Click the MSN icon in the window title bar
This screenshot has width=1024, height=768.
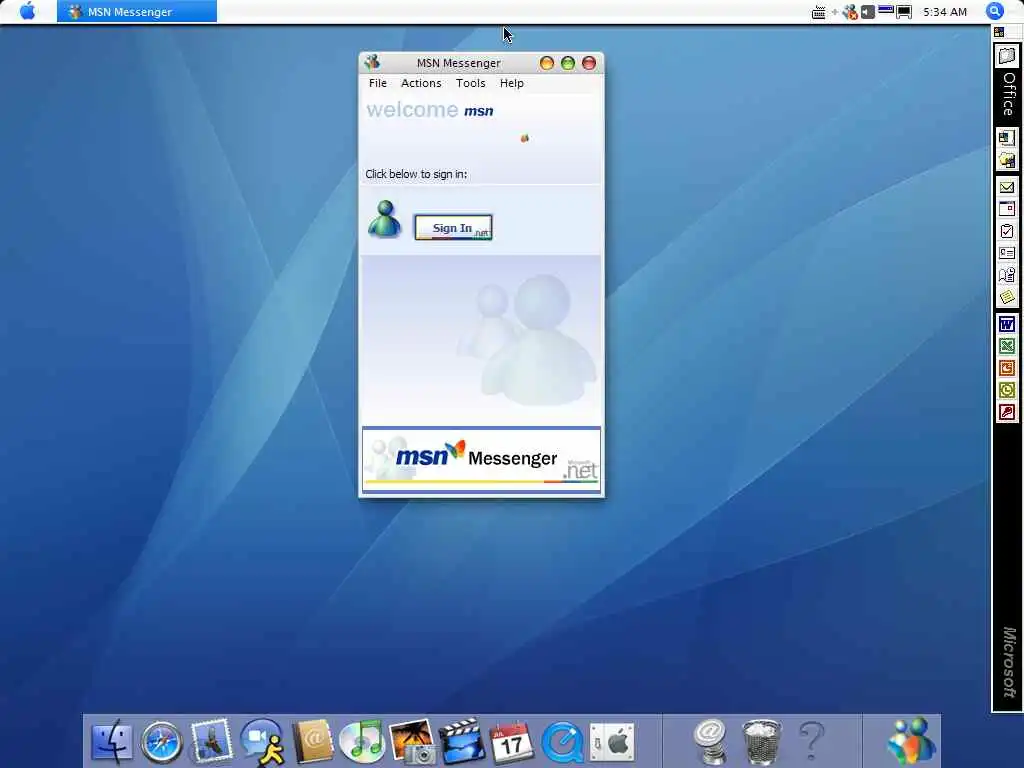(x=372, y=63)
